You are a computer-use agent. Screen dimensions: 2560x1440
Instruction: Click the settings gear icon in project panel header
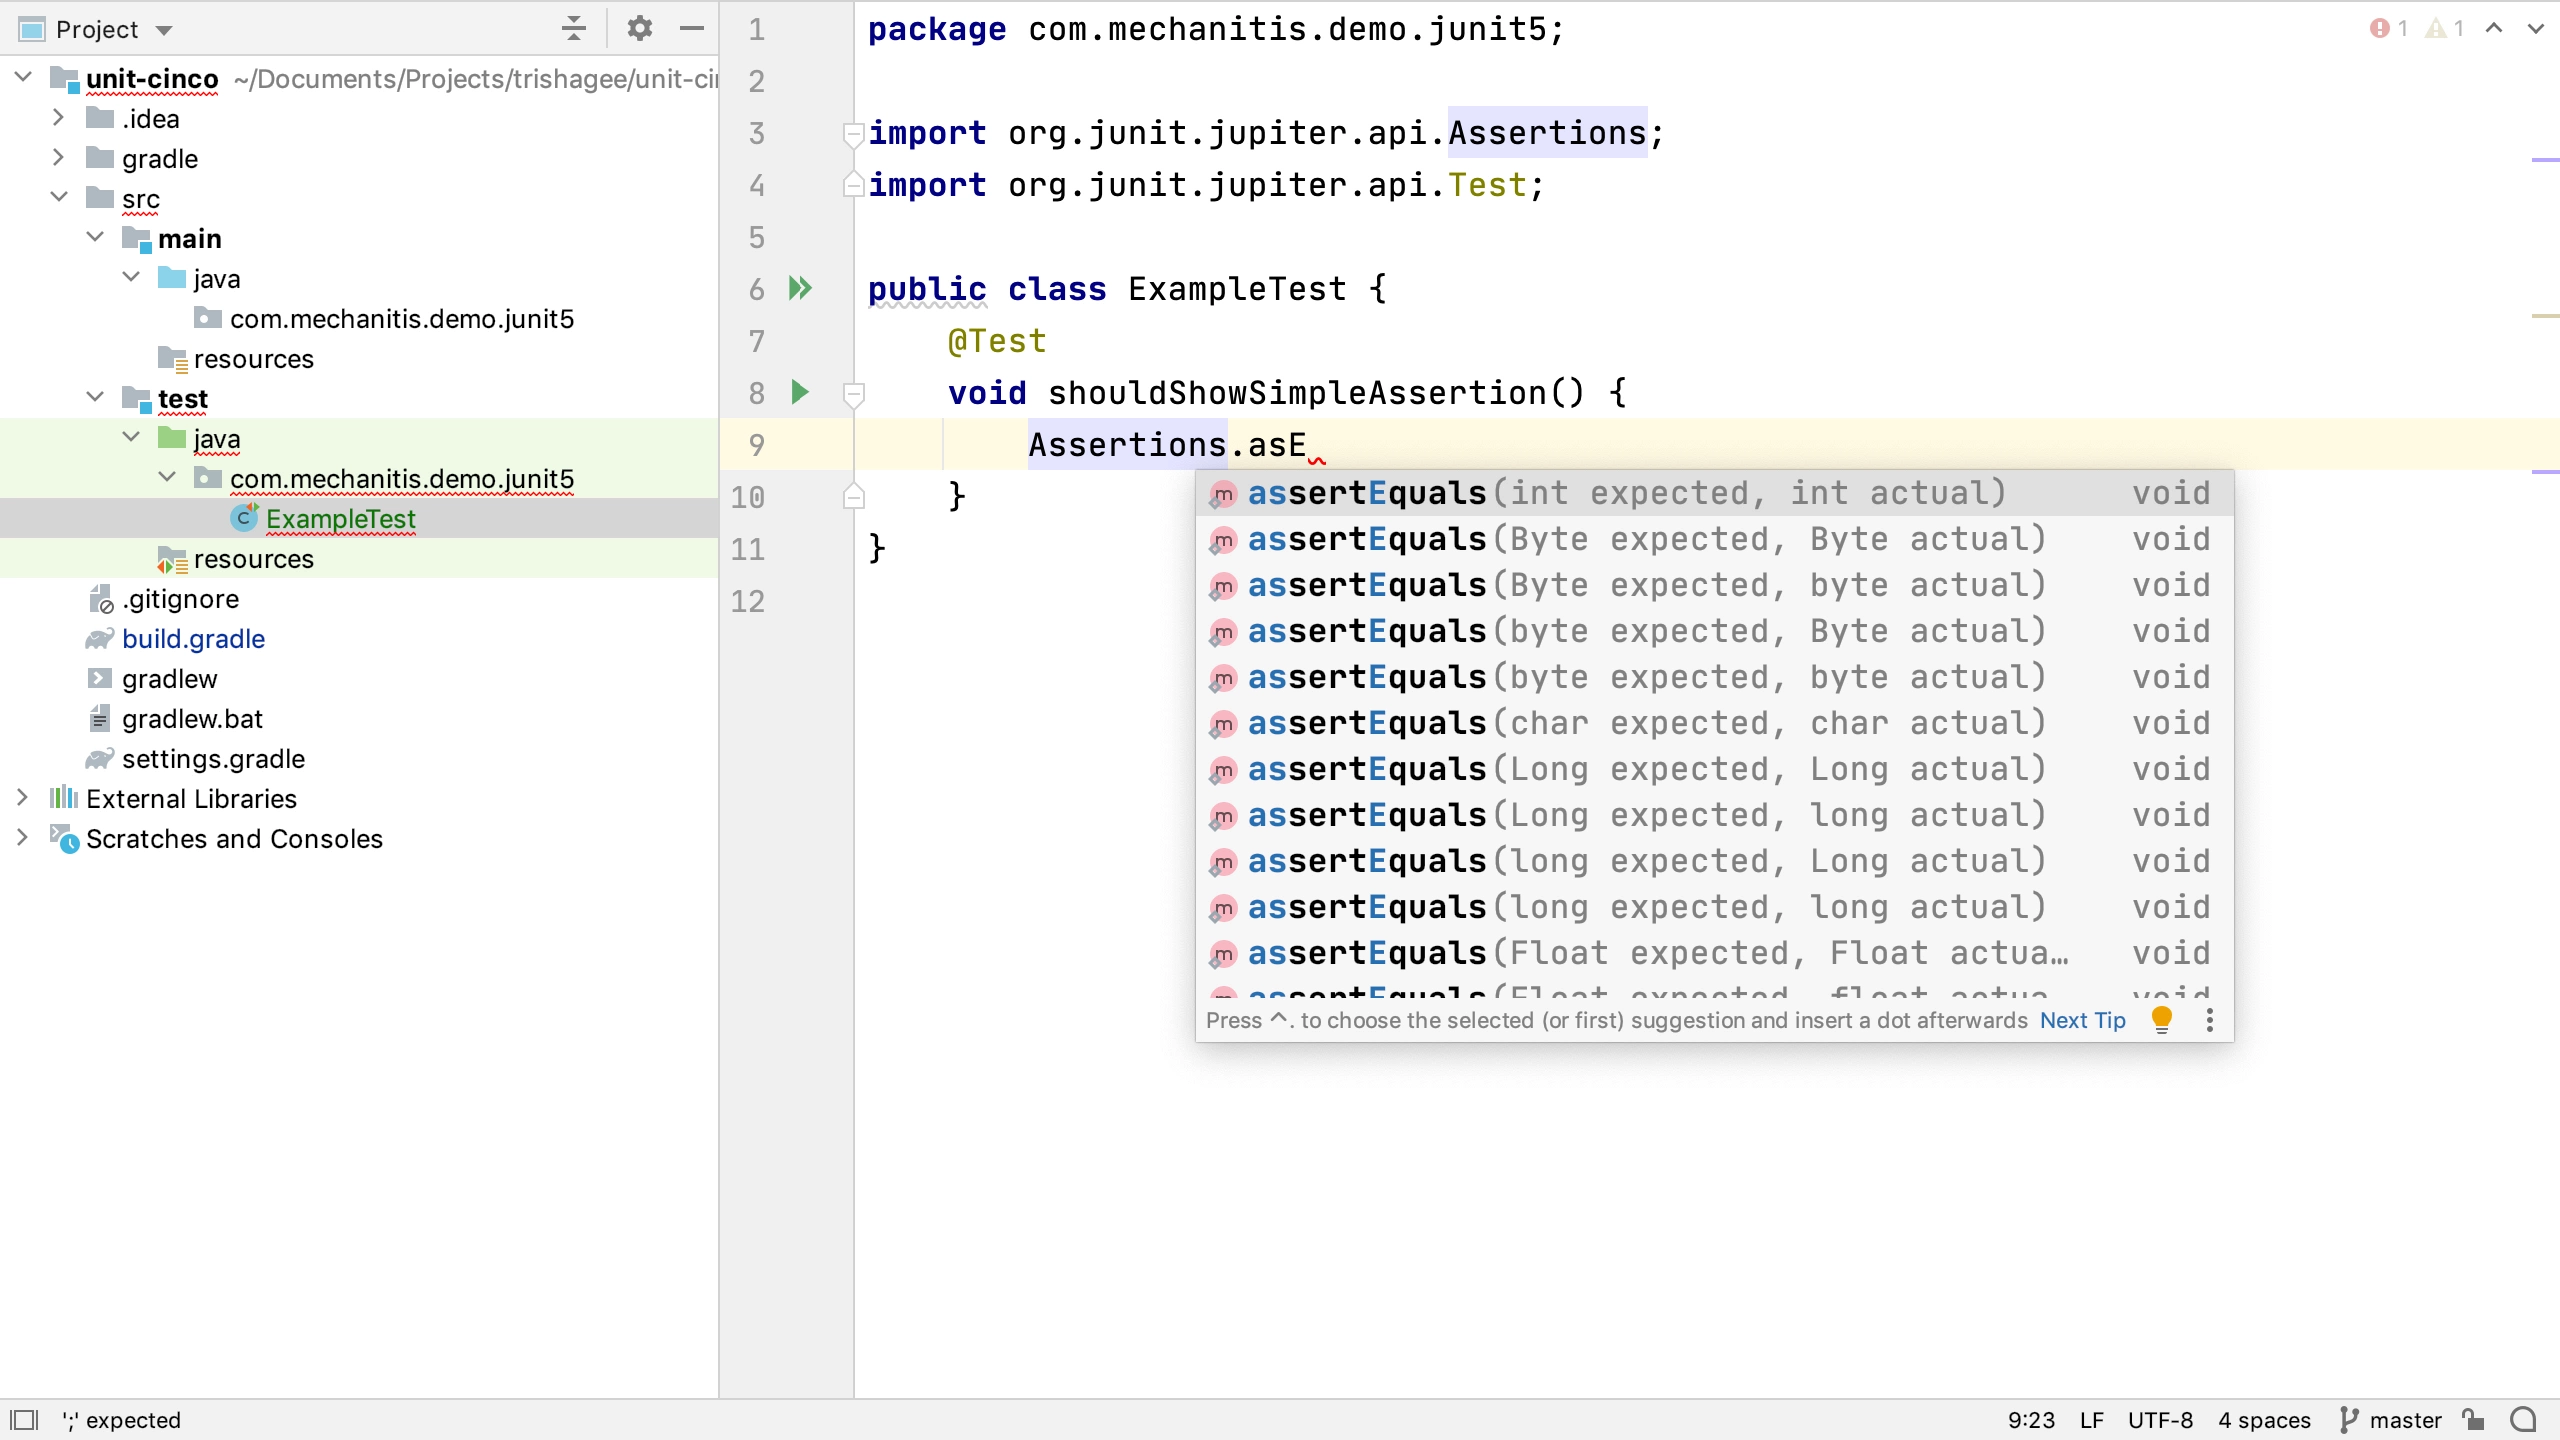640,28
